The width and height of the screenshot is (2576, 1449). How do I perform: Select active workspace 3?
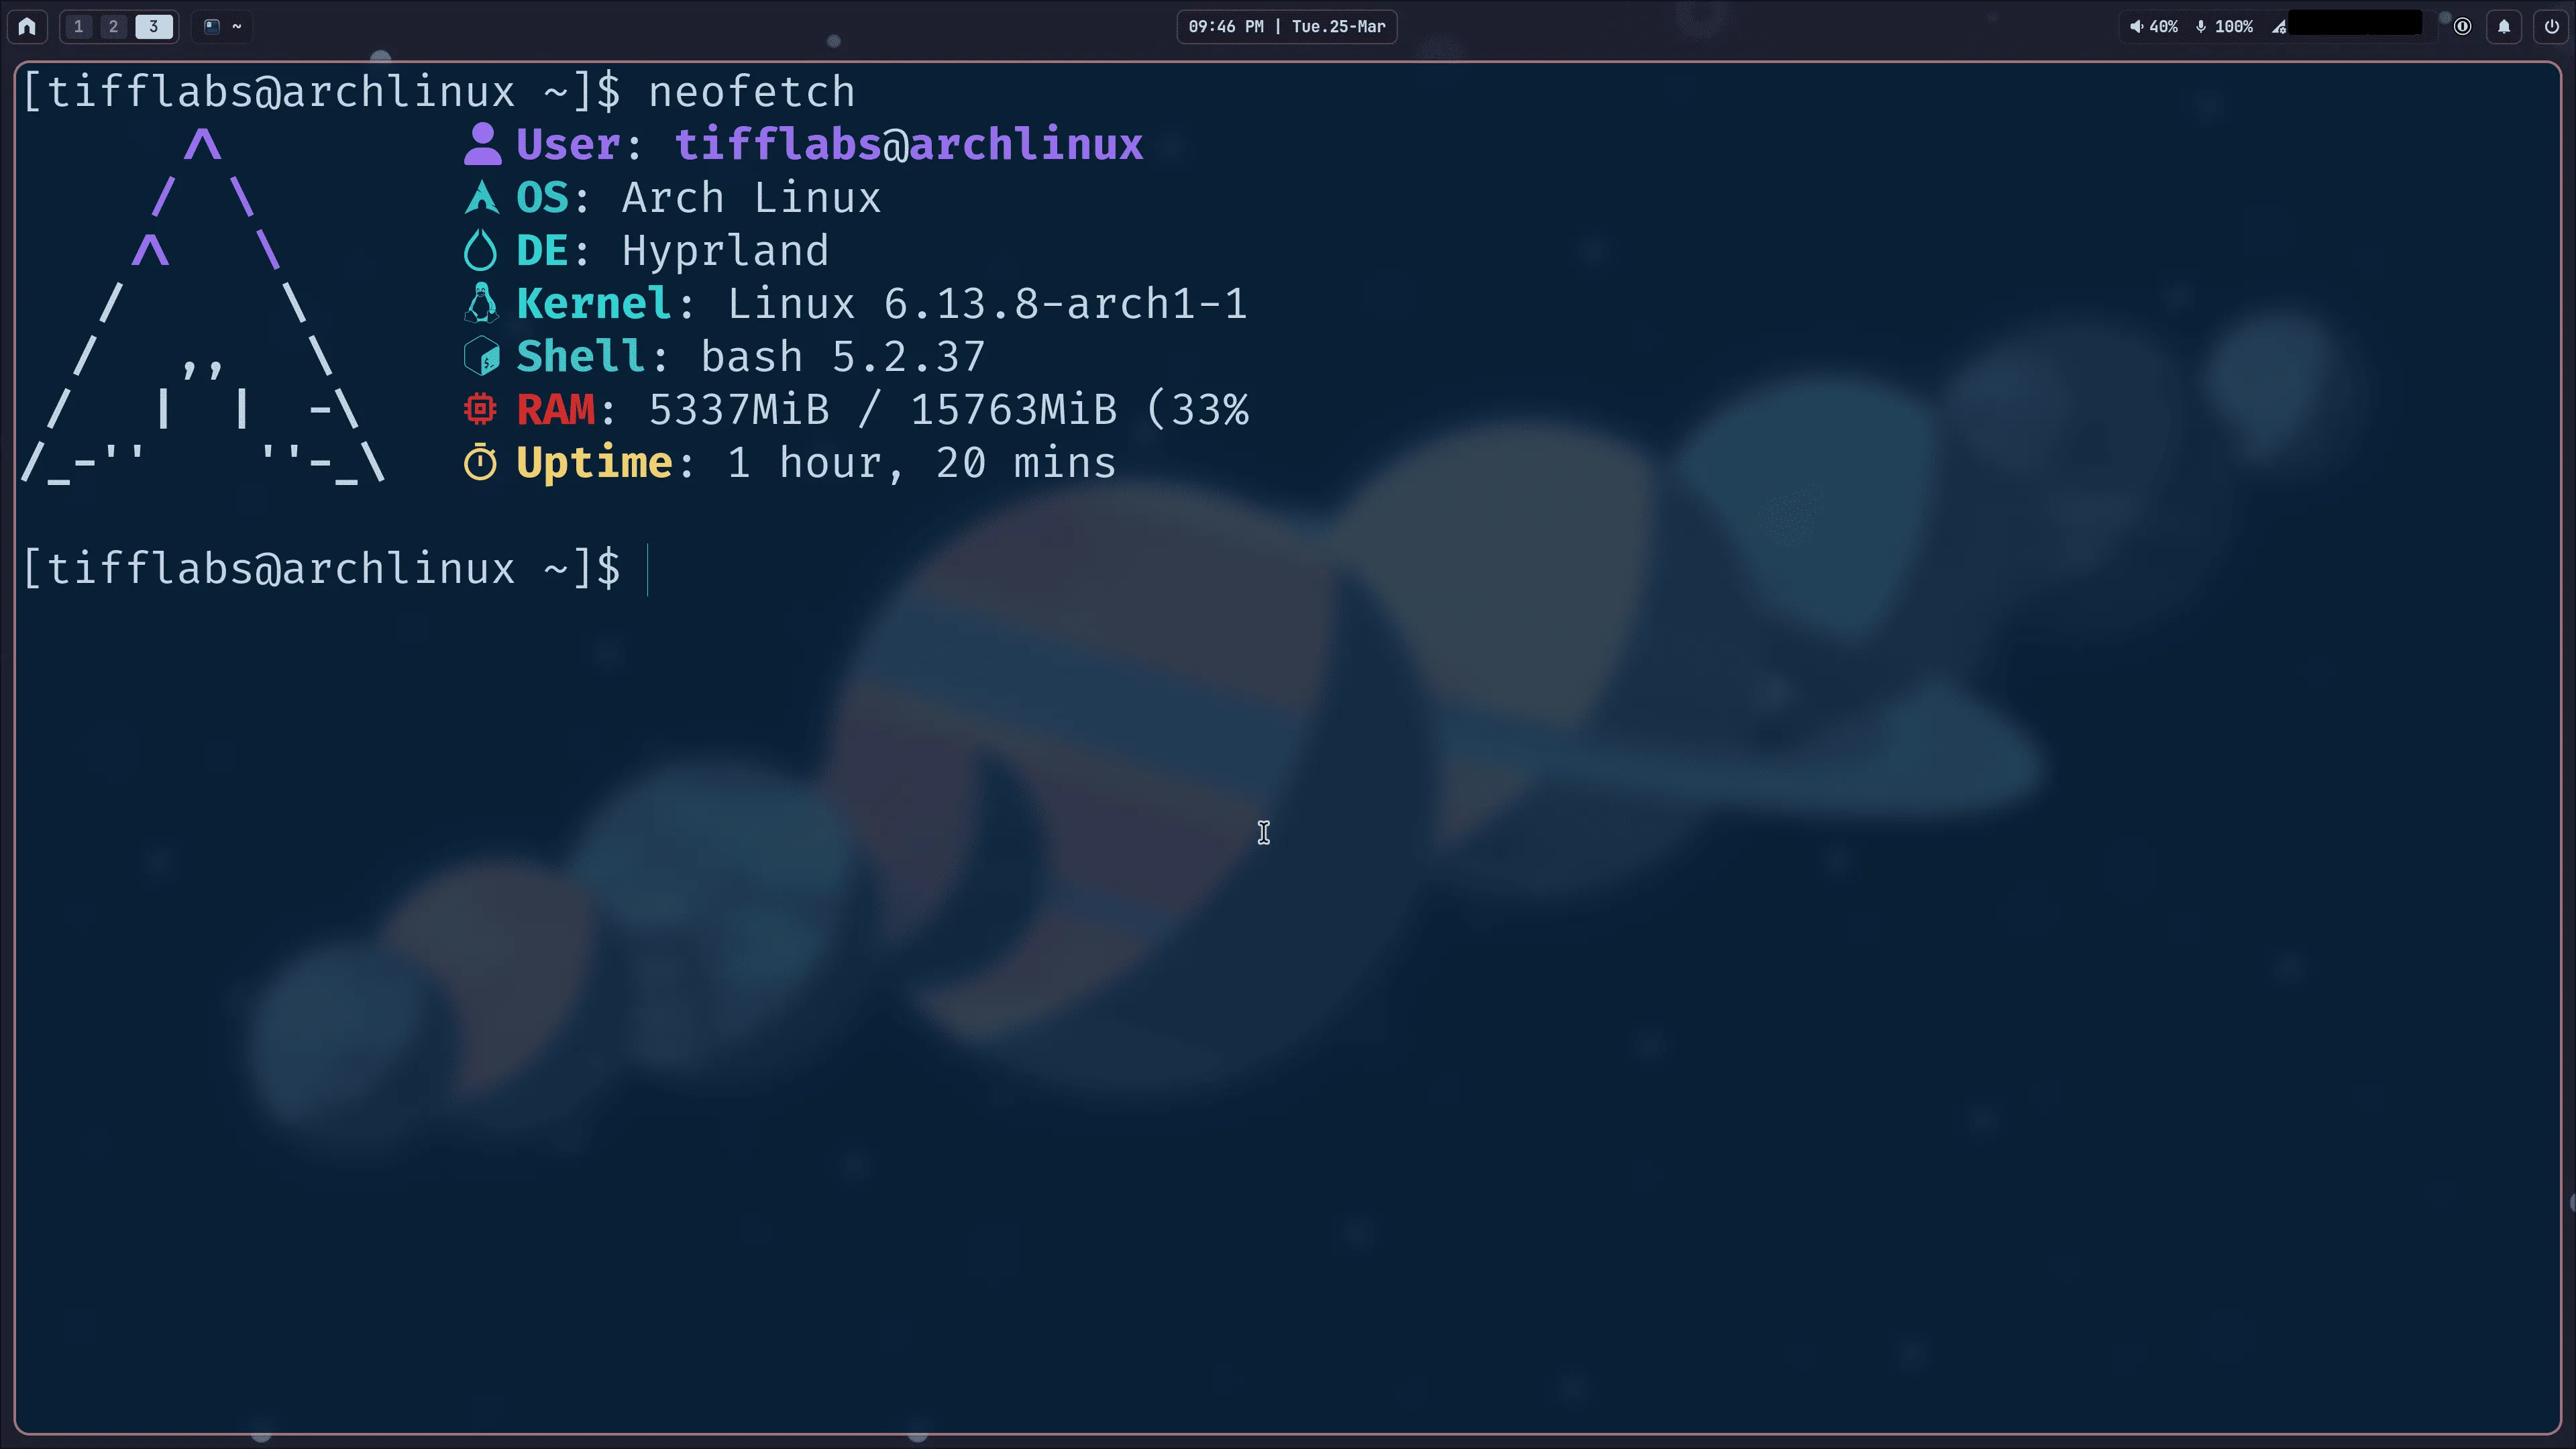154,26
